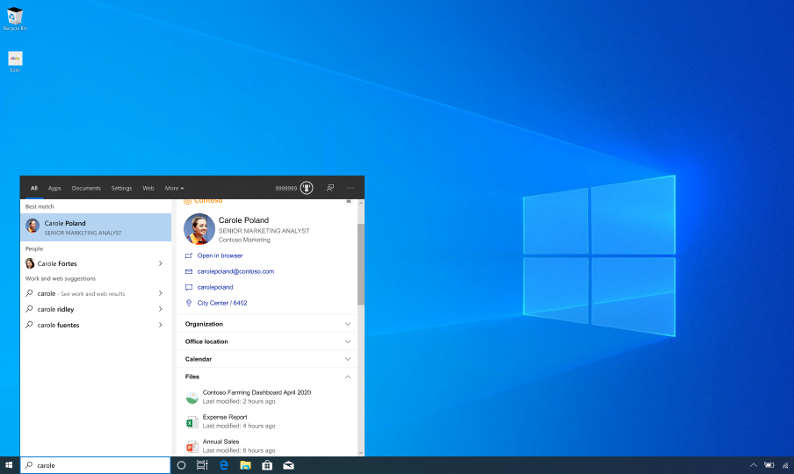Viewport: 794px width, 474px height.
Task: Collapse the Files section
Action: (x=347, y=377)
